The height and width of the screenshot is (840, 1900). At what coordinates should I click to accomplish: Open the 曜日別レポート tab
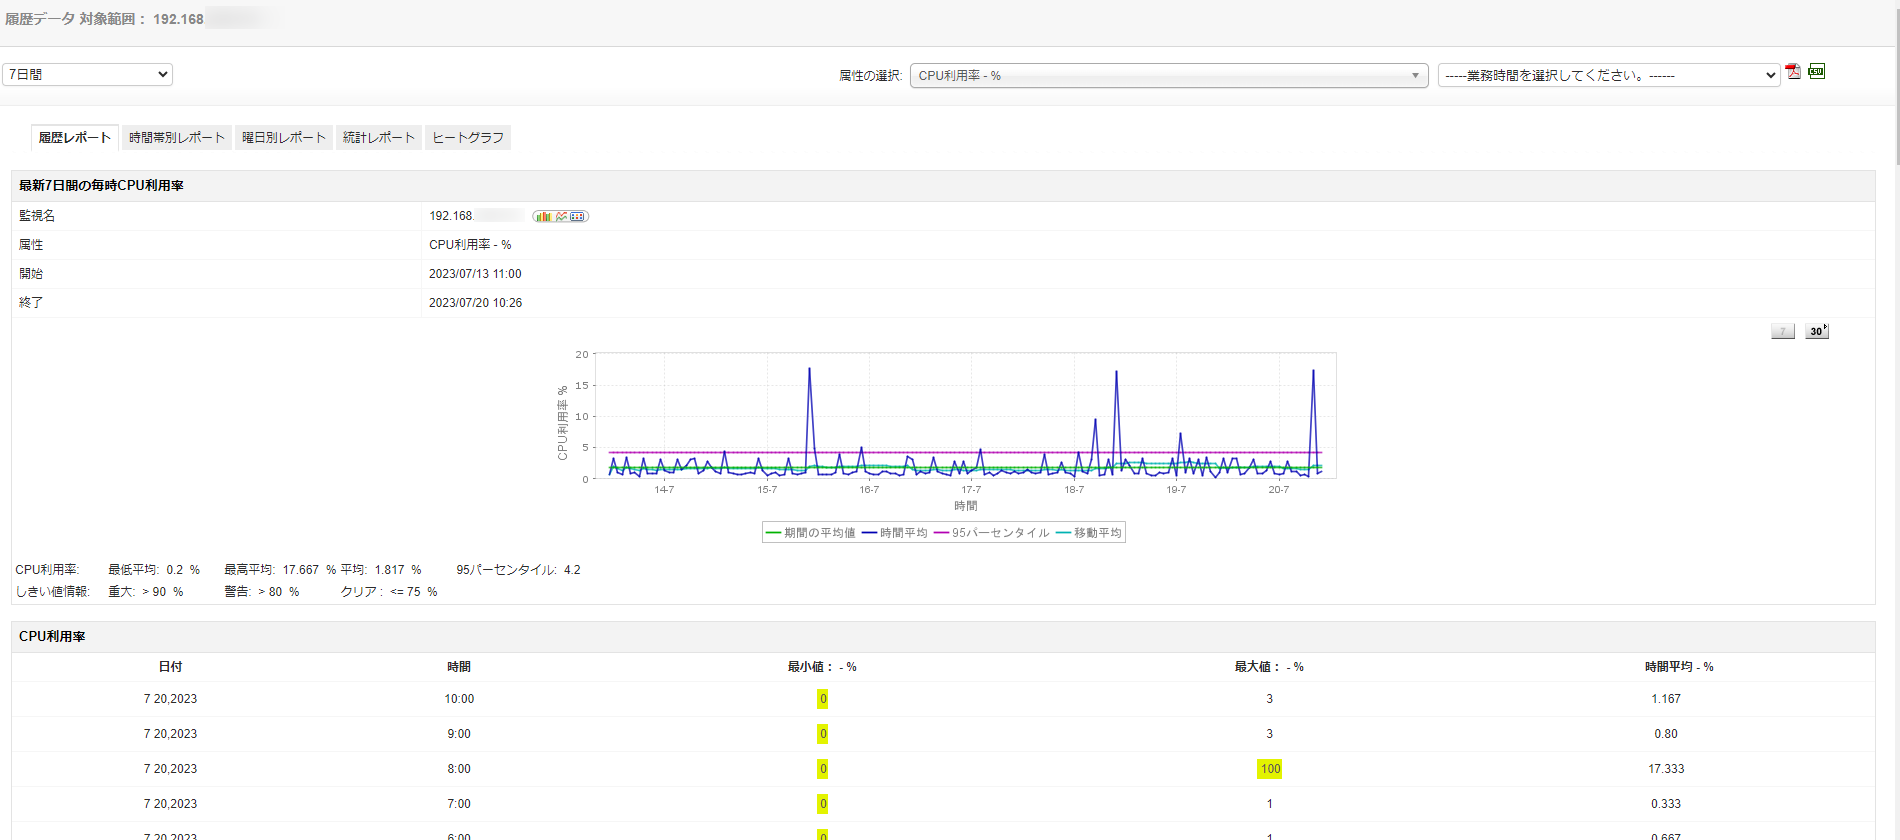click(x=284, y=138)
